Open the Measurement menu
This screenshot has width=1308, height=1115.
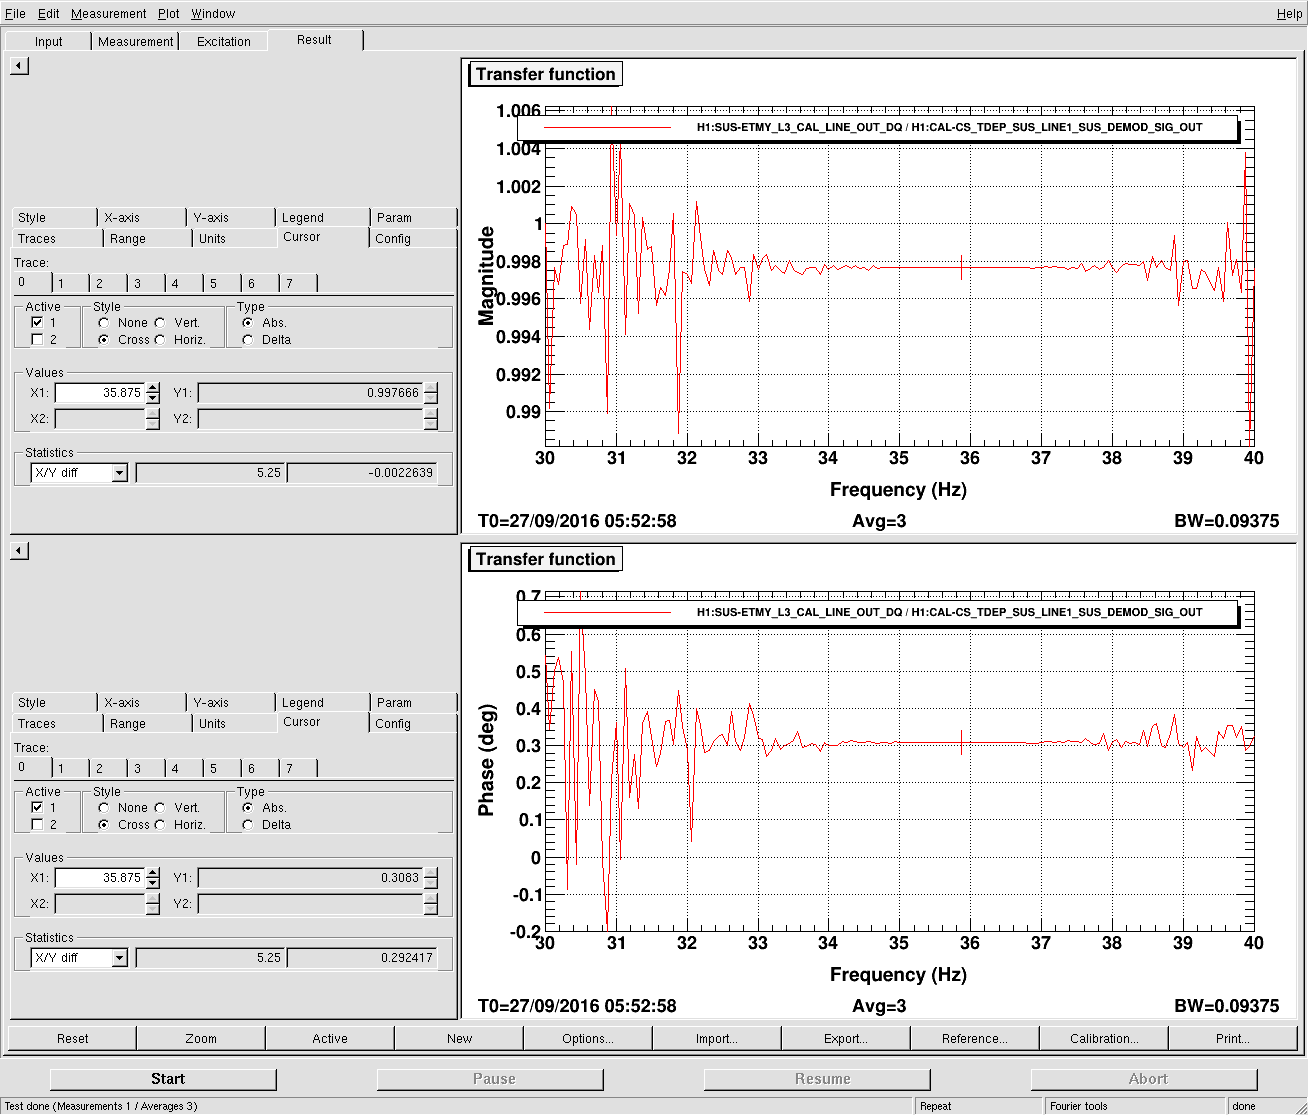coord(108,14)
